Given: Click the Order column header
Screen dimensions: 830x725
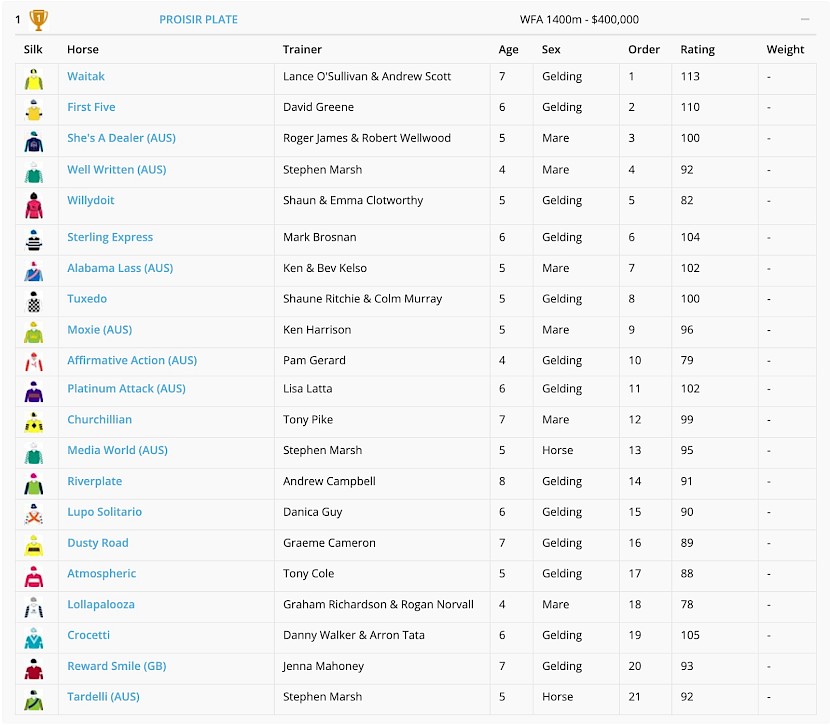Looking at the screenshot, I should (644, 50).
